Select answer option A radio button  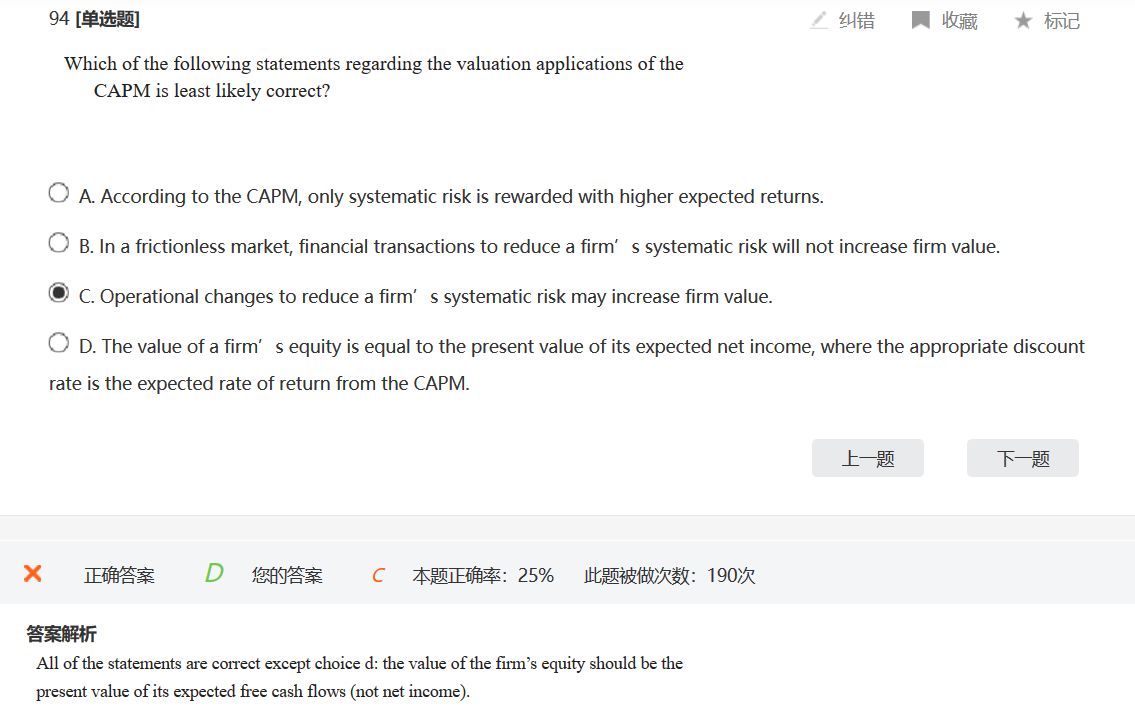pyautogui.click(x=59, y=193)
